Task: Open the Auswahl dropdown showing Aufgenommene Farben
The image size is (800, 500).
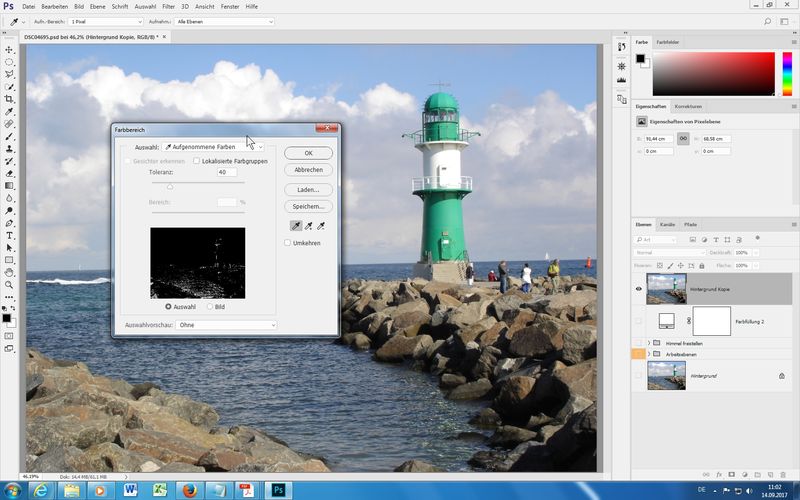Action: click(213, 147)
